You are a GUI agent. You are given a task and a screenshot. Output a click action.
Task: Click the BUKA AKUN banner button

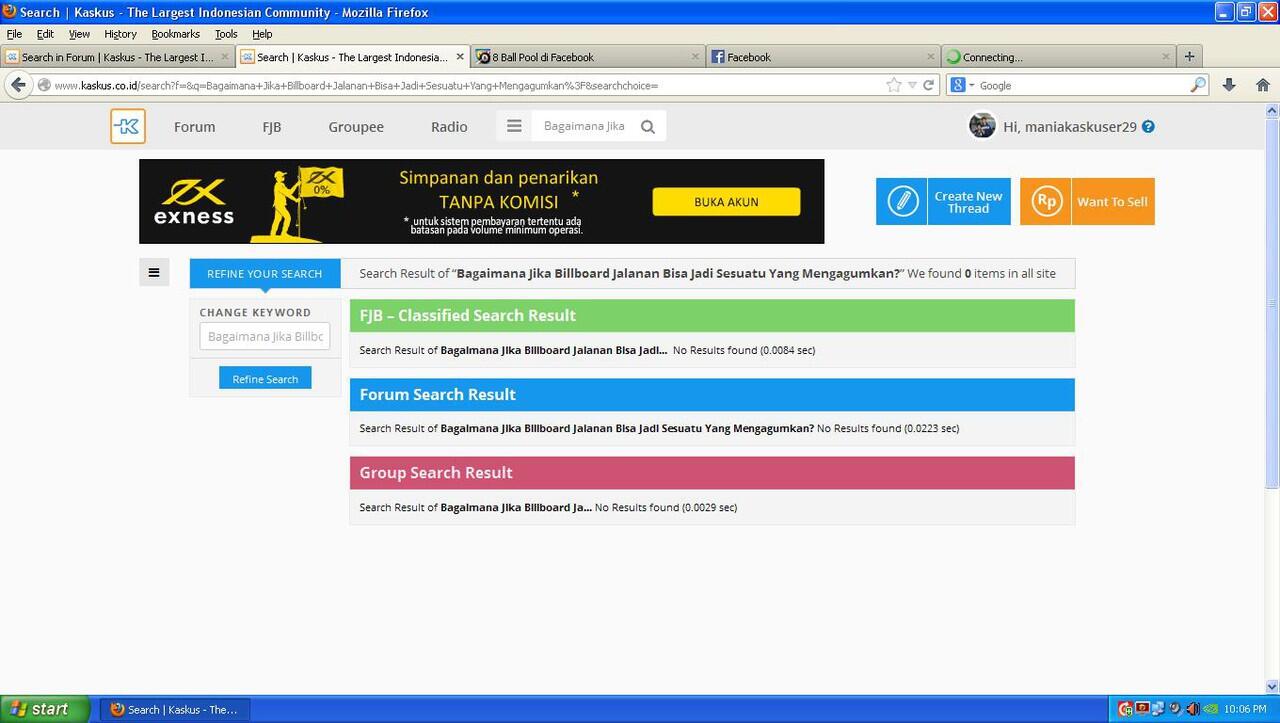click(726, 202)
